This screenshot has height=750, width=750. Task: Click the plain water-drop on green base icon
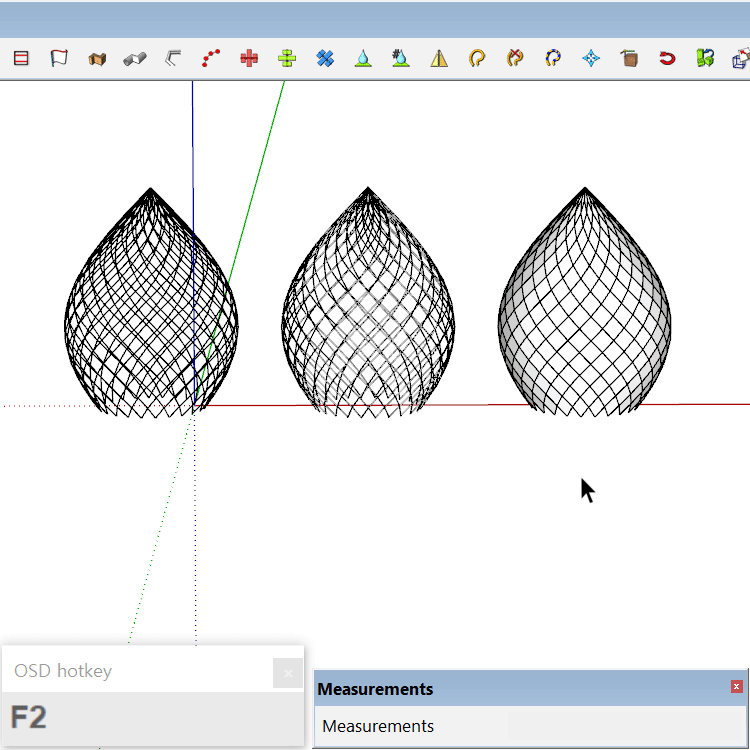[363, 58]
